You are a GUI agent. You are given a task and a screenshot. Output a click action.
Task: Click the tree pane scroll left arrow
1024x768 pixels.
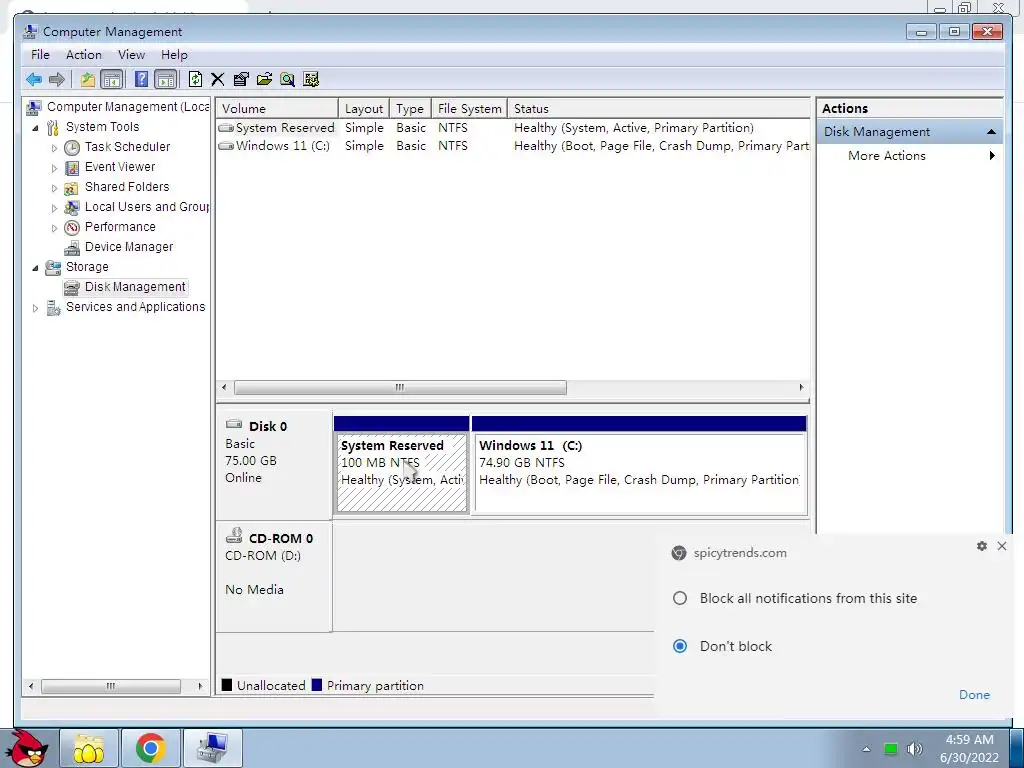[x=31, y=686]
